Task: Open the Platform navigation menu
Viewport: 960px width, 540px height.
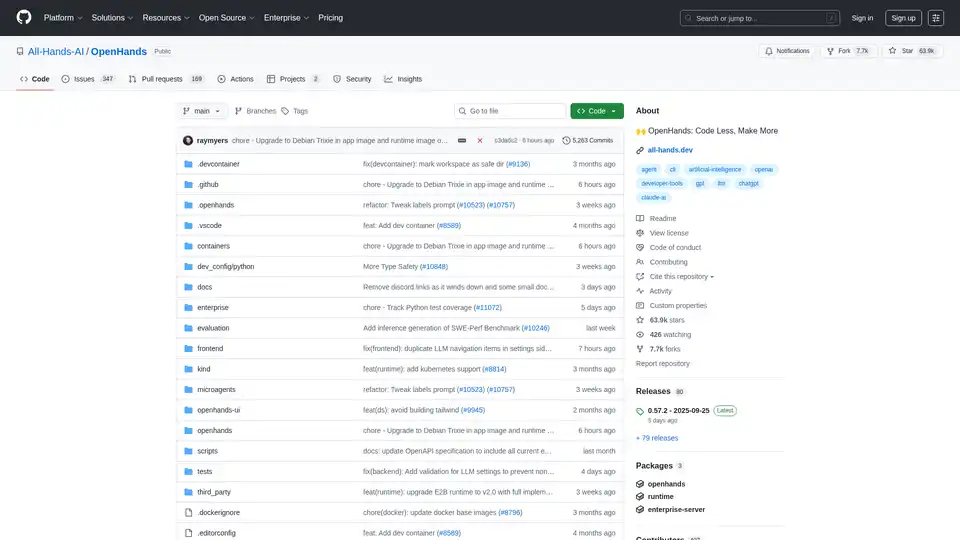Action: click(x=63, y=17)
